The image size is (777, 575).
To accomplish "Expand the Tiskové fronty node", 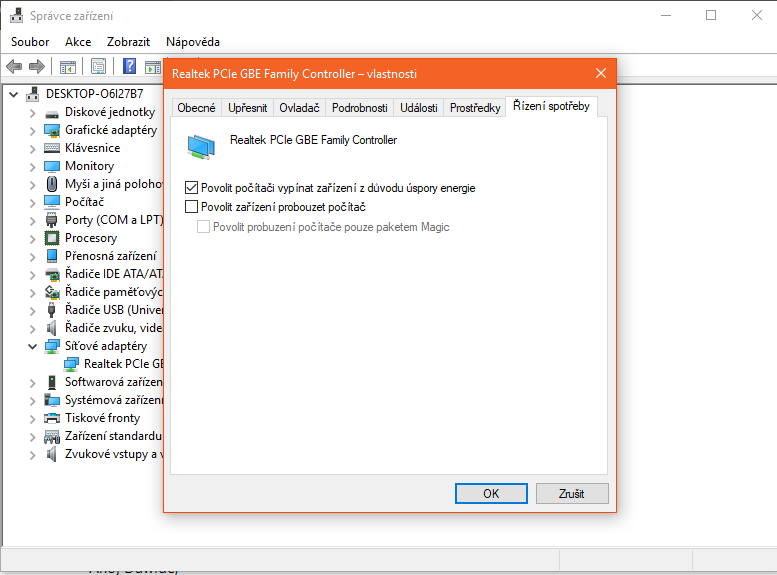I will pos(32,419).
